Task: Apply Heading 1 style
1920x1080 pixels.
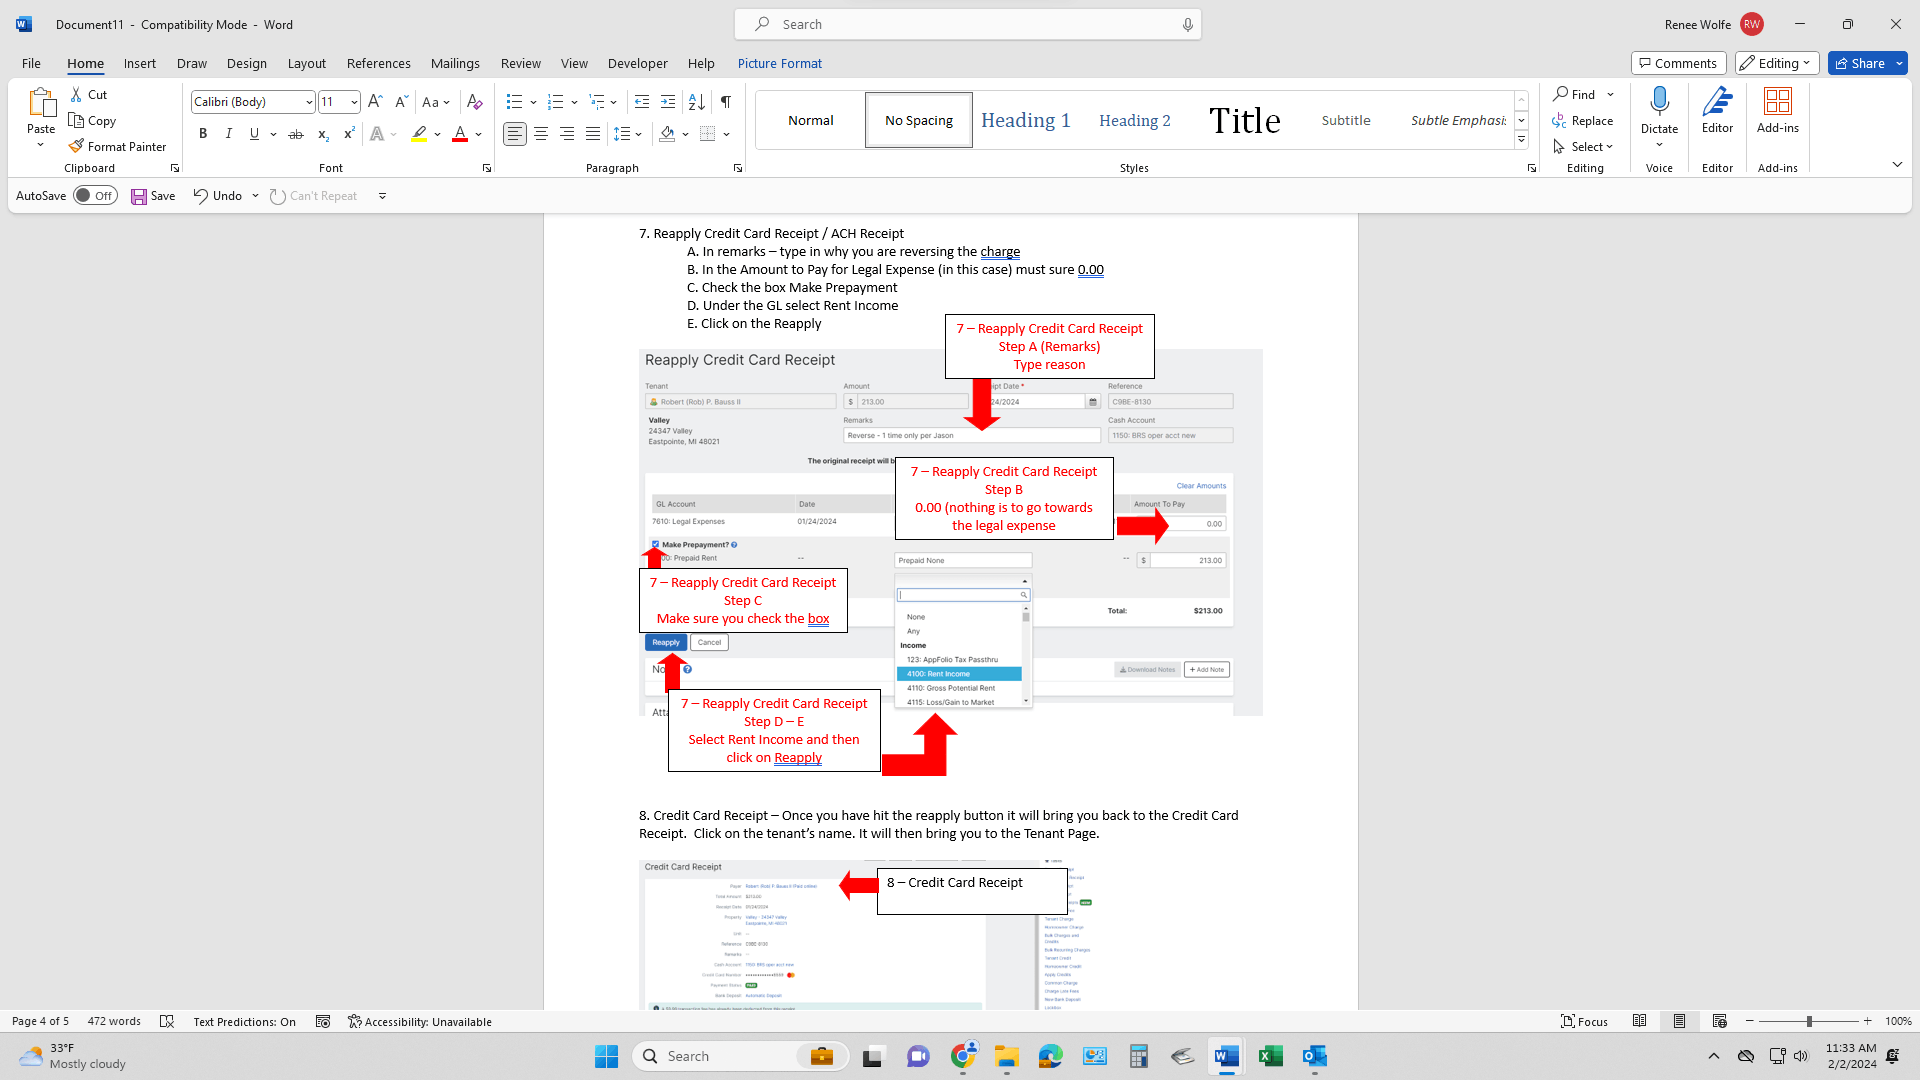Action: pyautogui.click(x=1025, y=120)
